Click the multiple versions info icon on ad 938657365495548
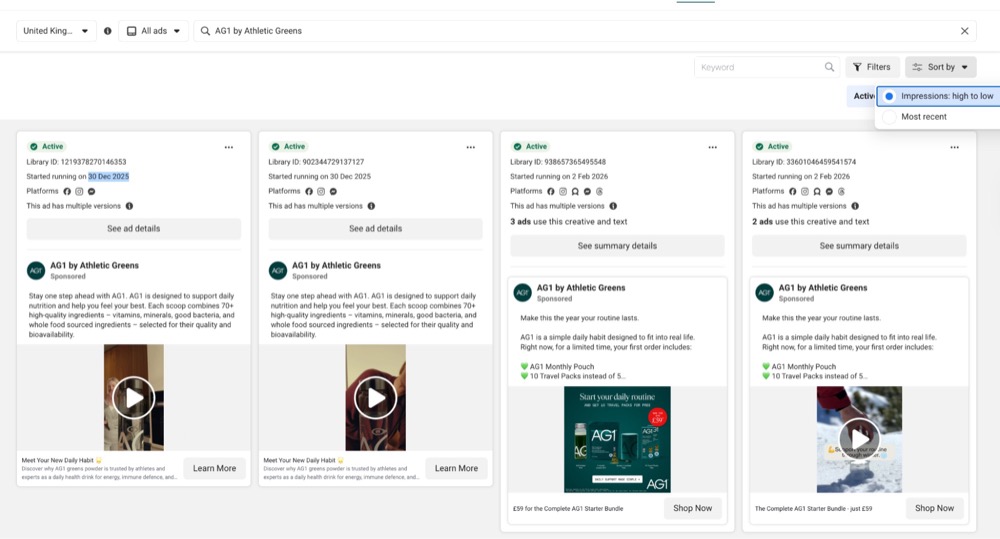1000x539 pixels. [x=613, y=206]
